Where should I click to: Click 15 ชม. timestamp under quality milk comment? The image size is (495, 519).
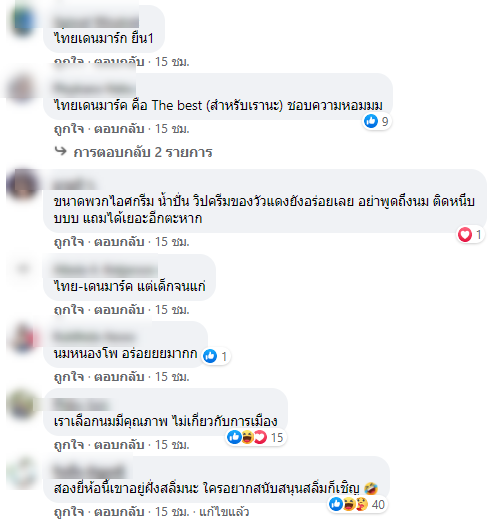click(x=172, y=445)
